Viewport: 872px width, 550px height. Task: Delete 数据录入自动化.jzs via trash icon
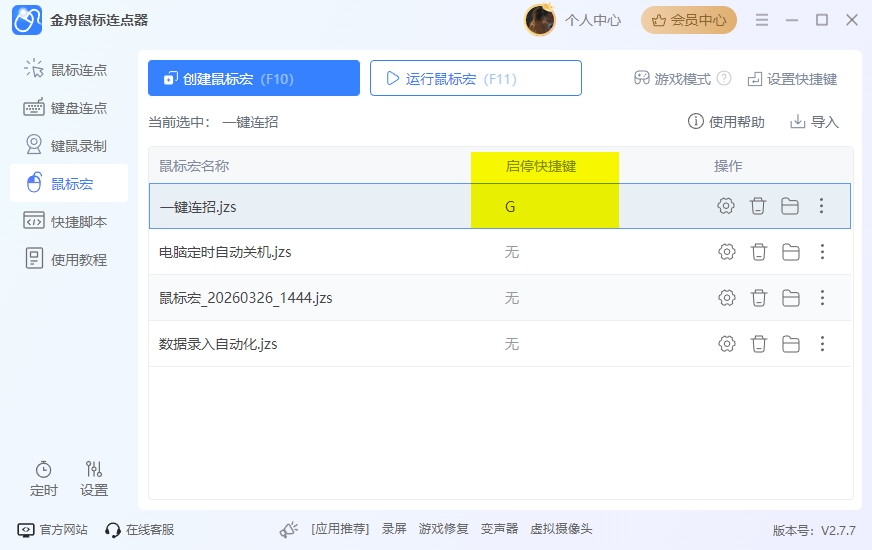click(x=759, y=344)
